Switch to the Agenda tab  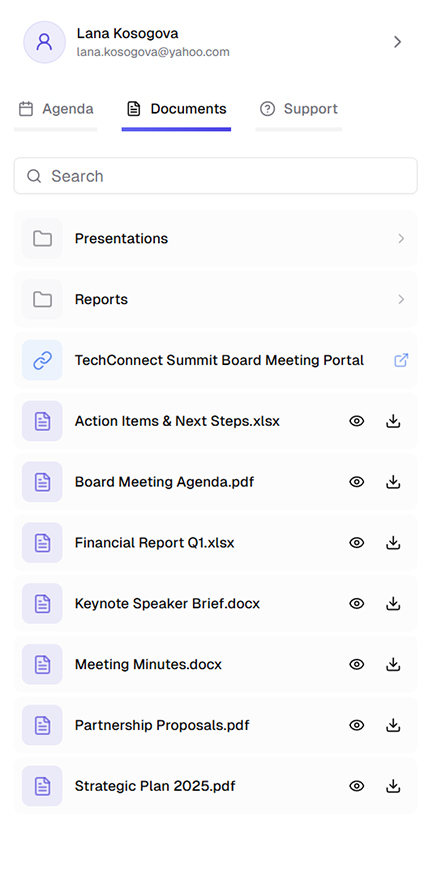[x=56, y=109]
